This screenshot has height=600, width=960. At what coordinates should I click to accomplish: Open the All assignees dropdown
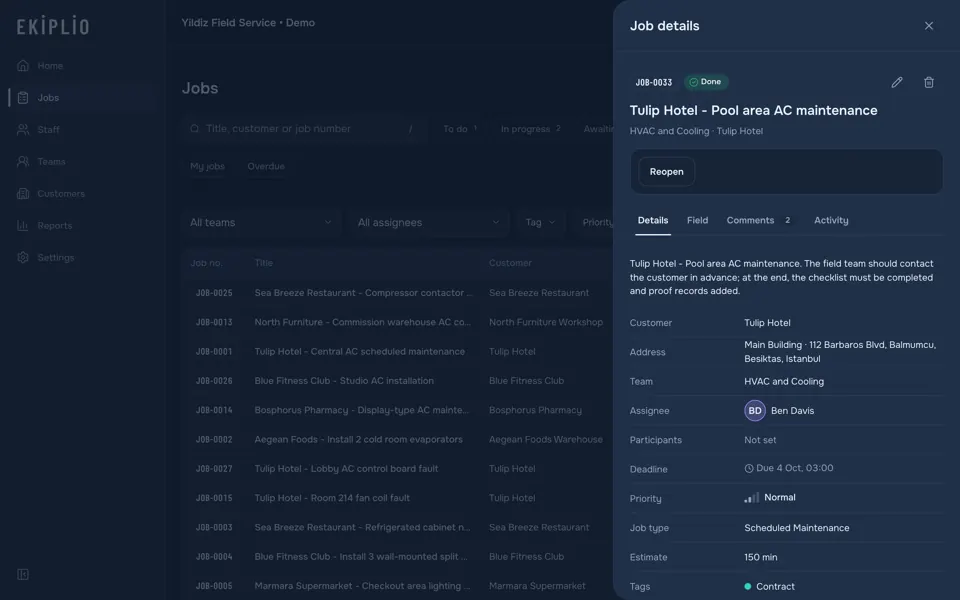[429, 222]
